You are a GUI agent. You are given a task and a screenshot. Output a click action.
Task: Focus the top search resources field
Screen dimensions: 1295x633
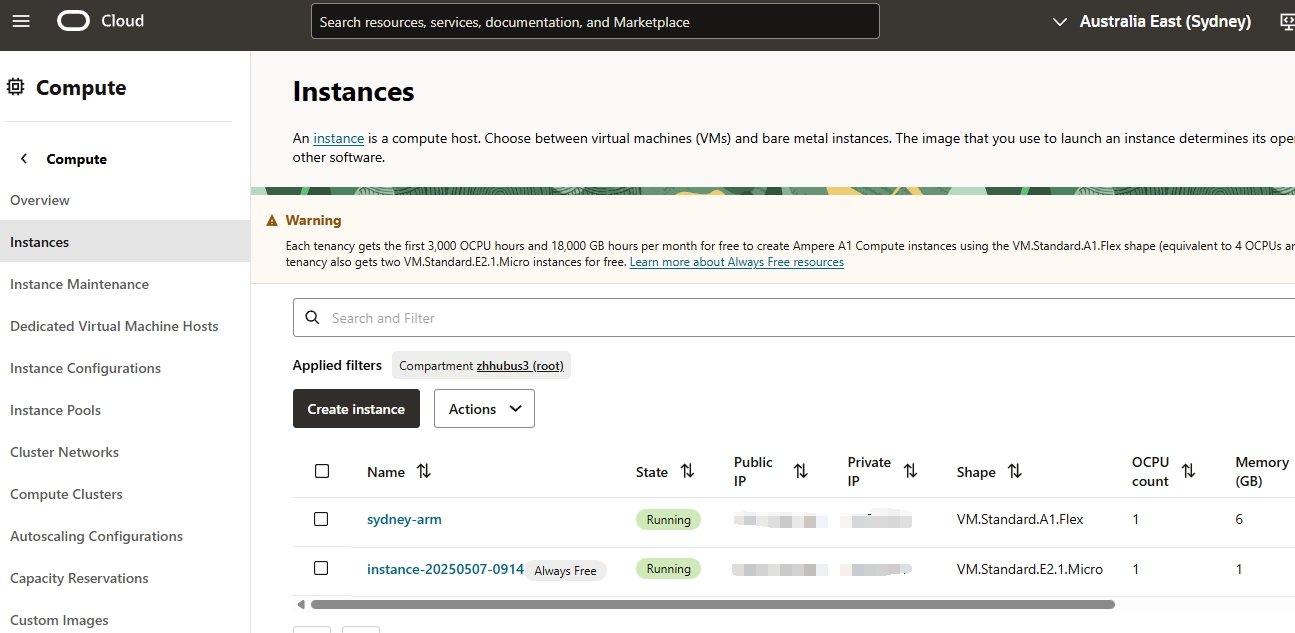[x=595, y=21]
